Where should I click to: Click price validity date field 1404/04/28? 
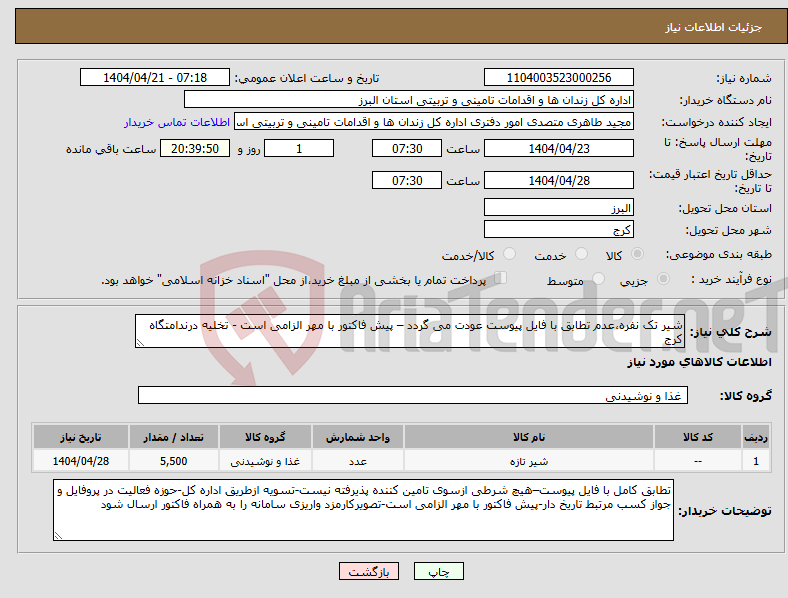[558, 180]
